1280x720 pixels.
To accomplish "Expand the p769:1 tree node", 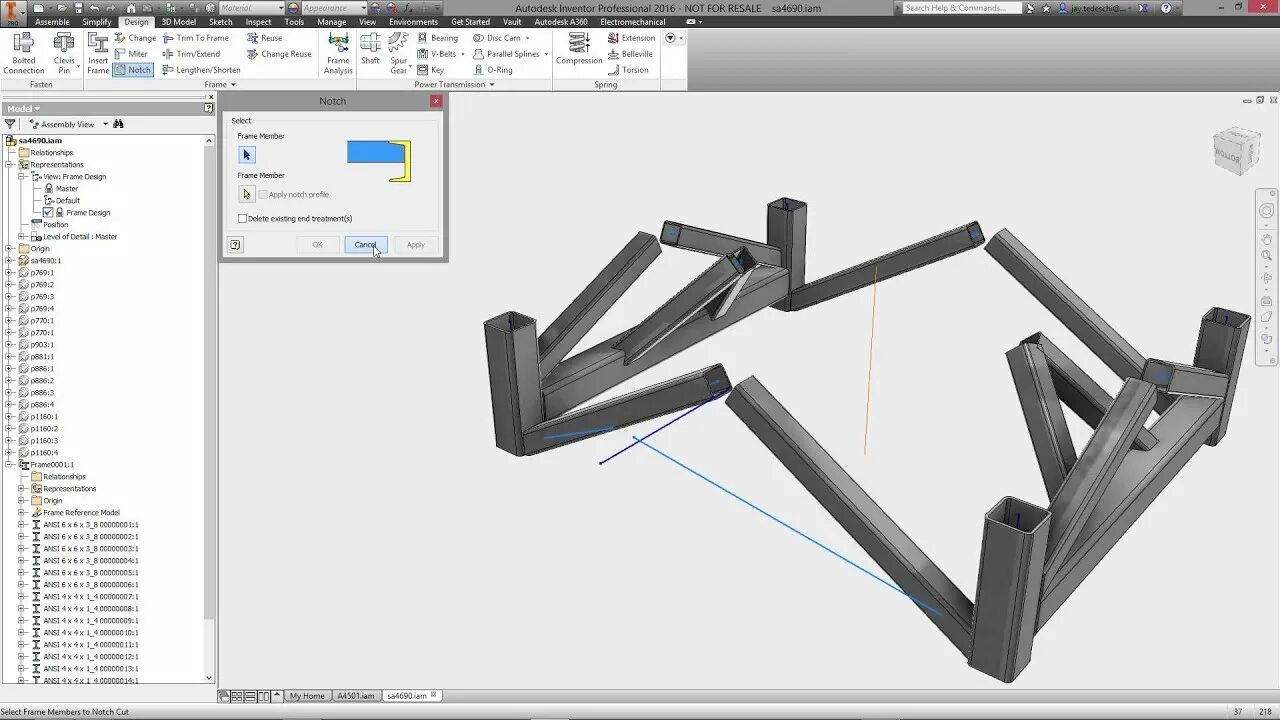I will (x=10, y=272).
